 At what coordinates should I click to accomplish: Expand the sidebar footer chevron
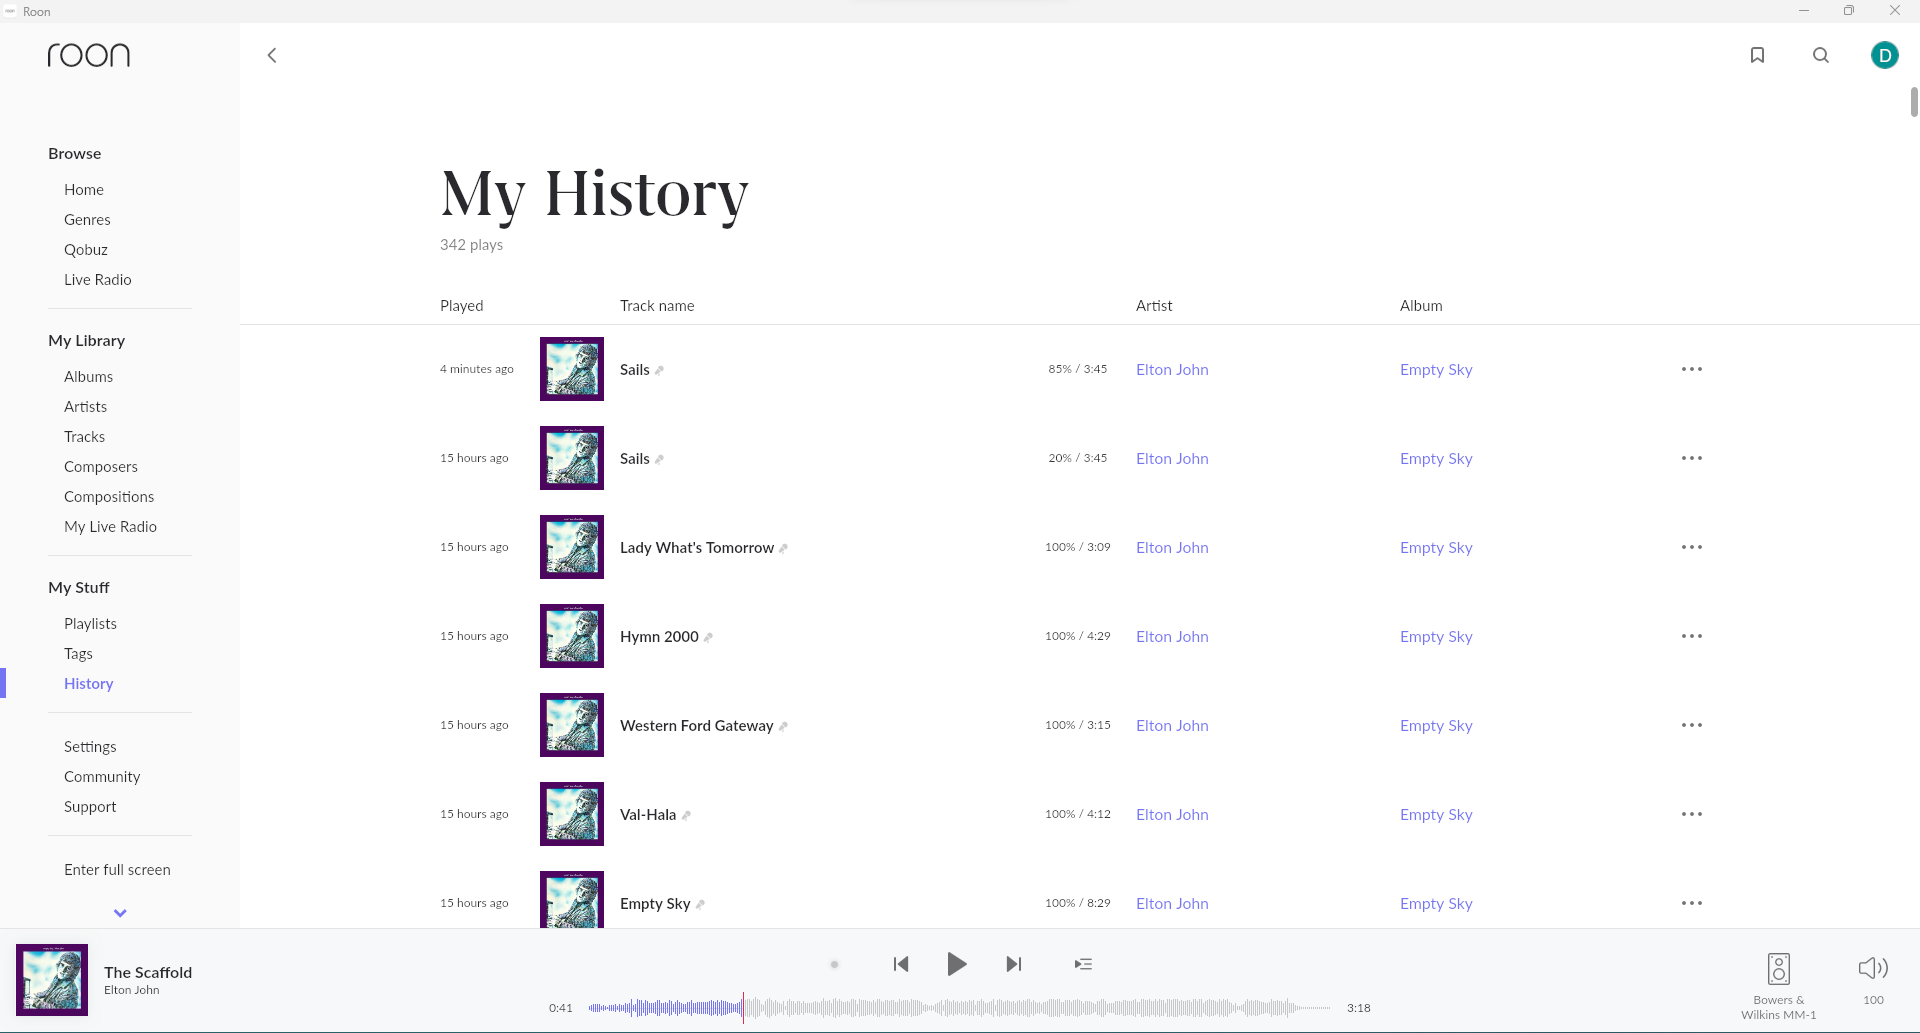point(119,913)
